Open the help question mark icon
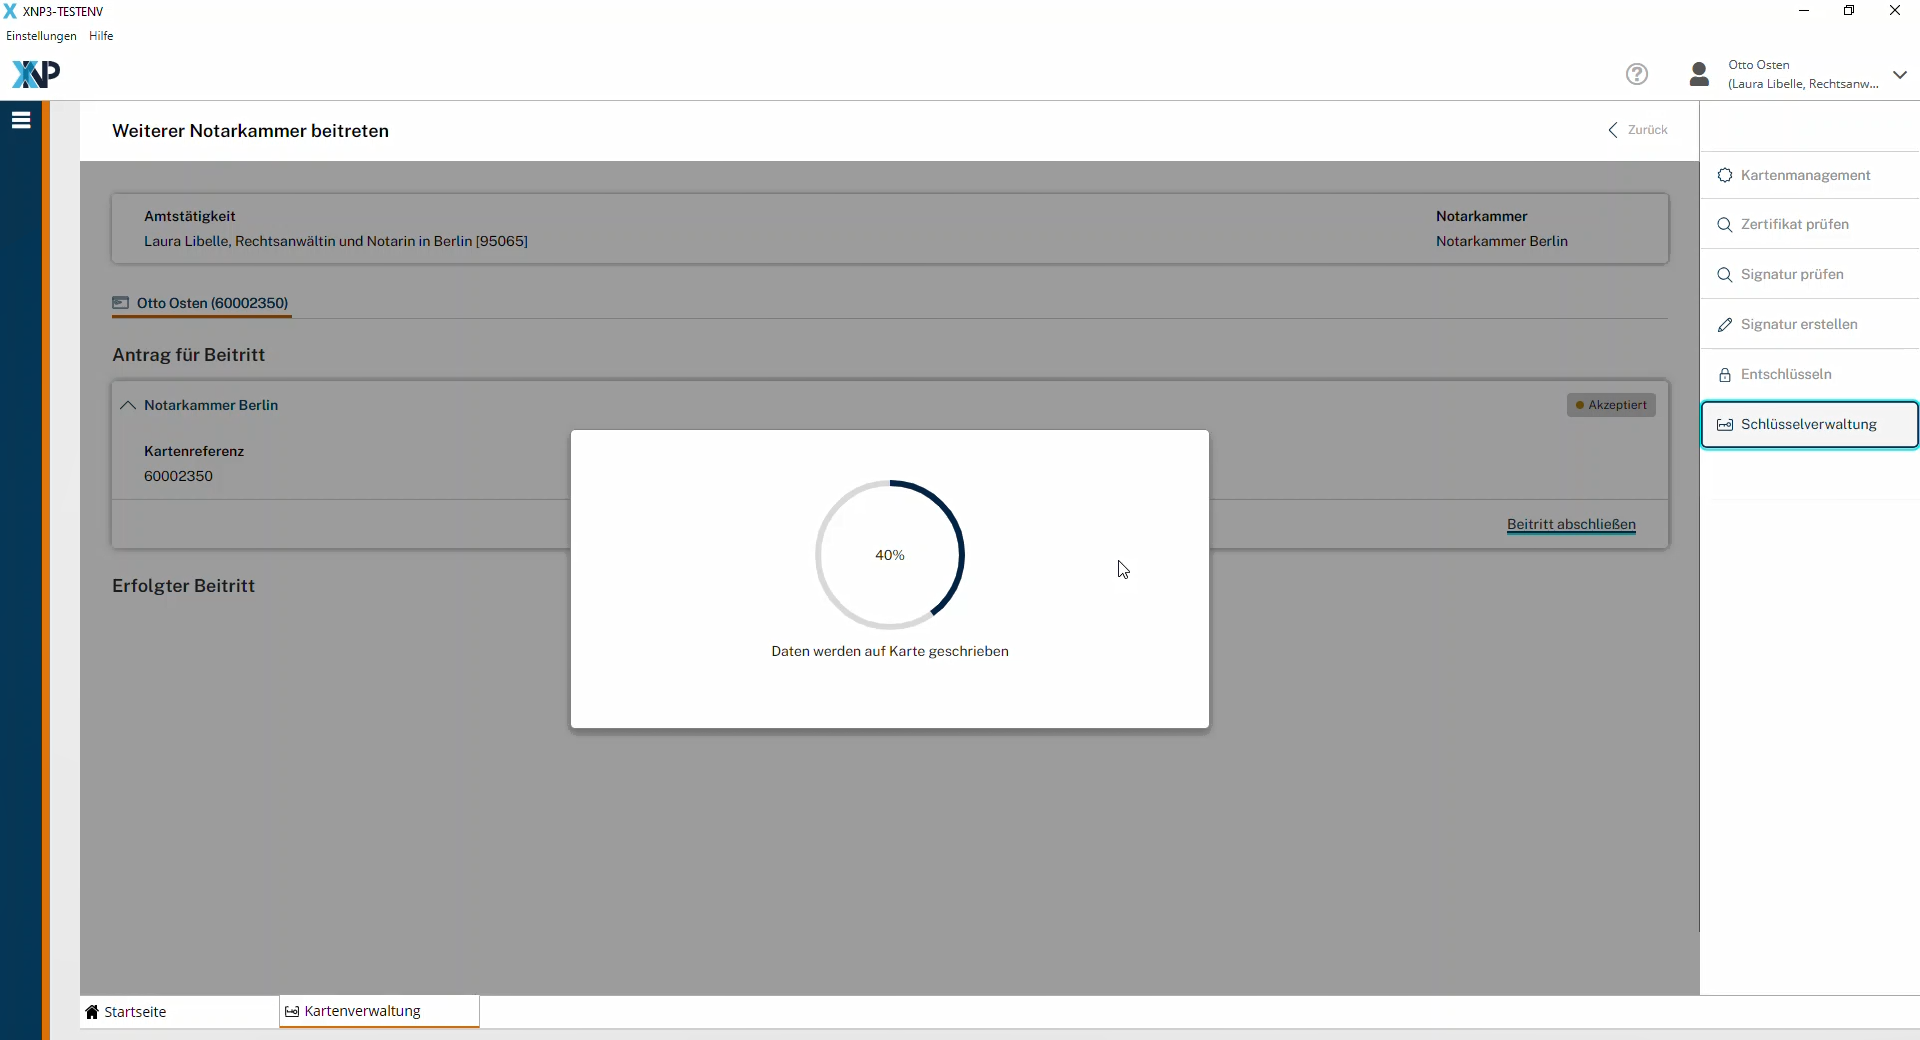Image resolution: width=1920 pixels, height=1040 pixels. click(x=1637, y=74)
